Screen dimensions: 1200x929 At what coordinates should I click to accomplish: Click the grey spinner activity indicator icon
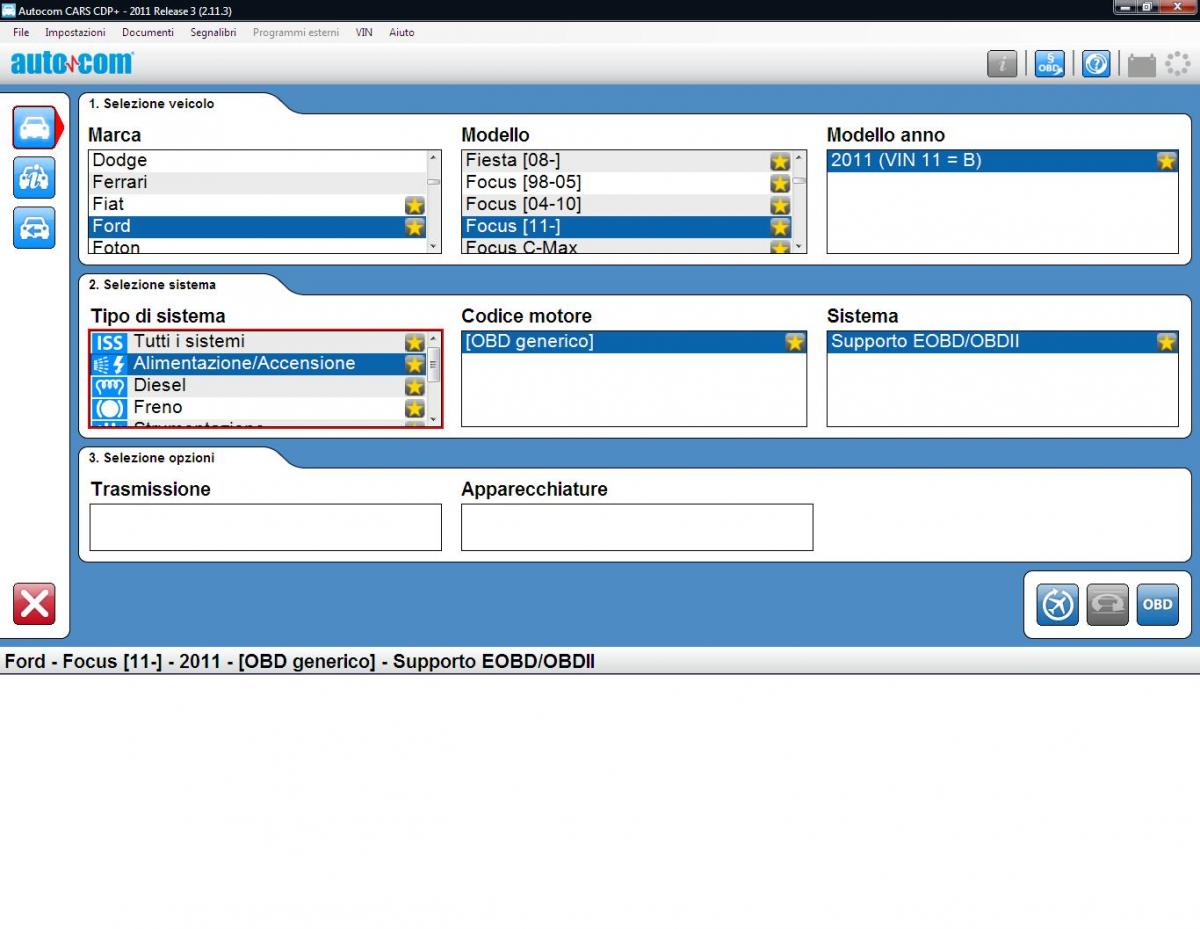(x=1177, y=64)
